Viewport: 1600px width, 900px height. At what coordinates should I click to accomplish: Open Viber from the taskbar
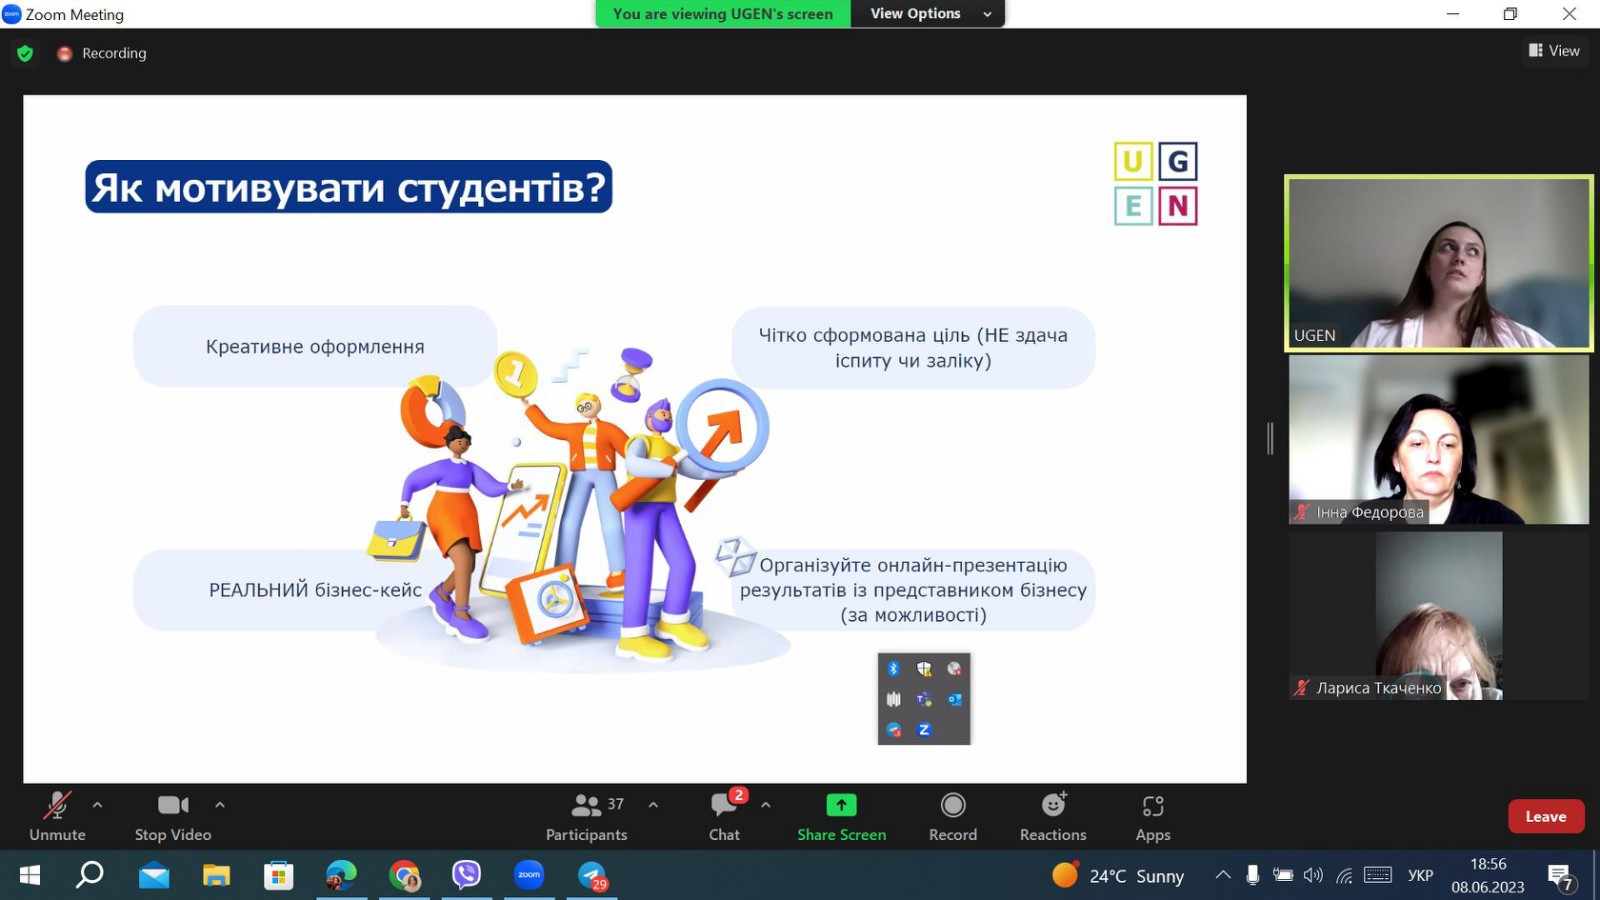(x=466, y=876)
